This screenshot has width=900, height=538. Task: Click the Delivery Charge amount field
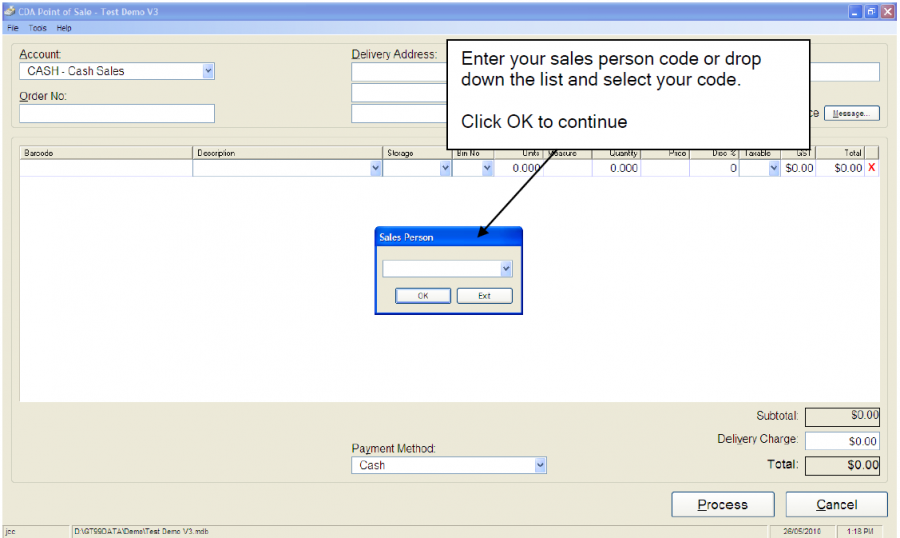pos(842,441)
